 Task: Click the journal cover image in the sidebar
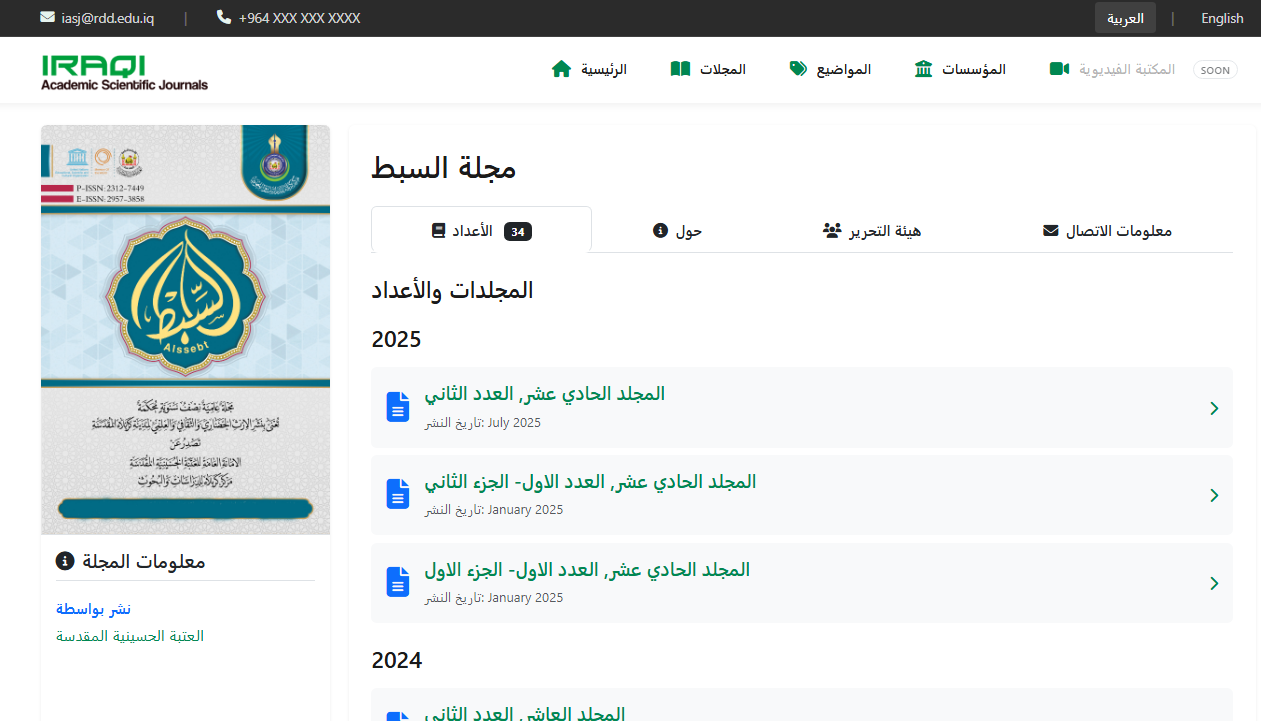tap(184, 328)
